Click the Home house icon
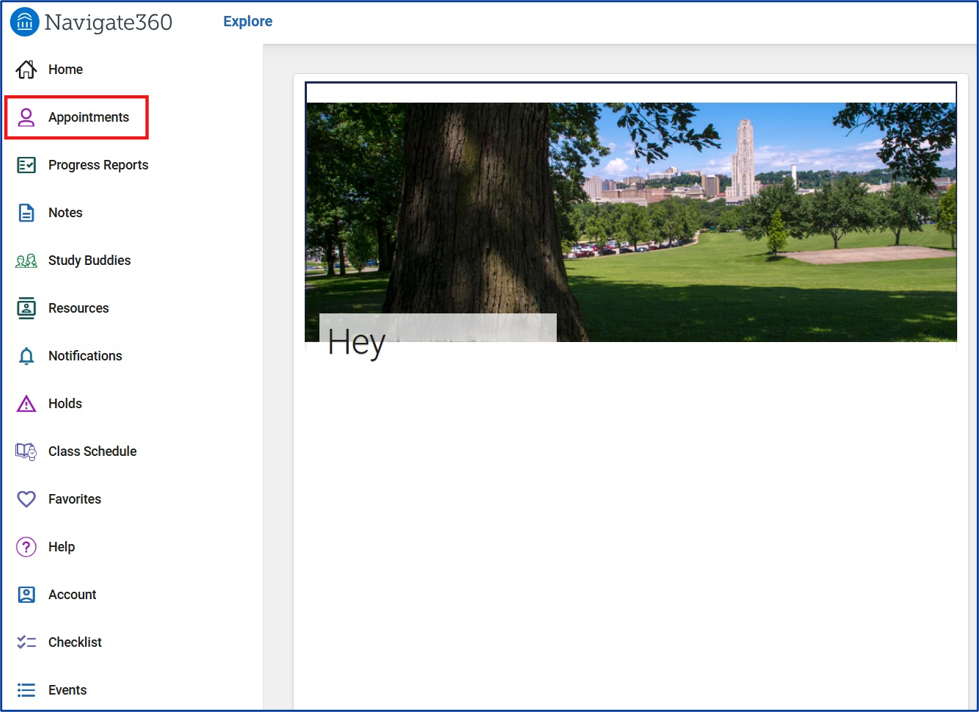The image size is (979, 712). pos(26,69)
